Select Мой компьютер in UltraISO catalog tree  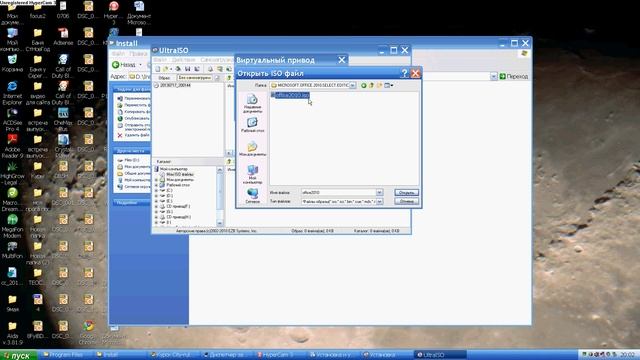[x=173, y=169]
